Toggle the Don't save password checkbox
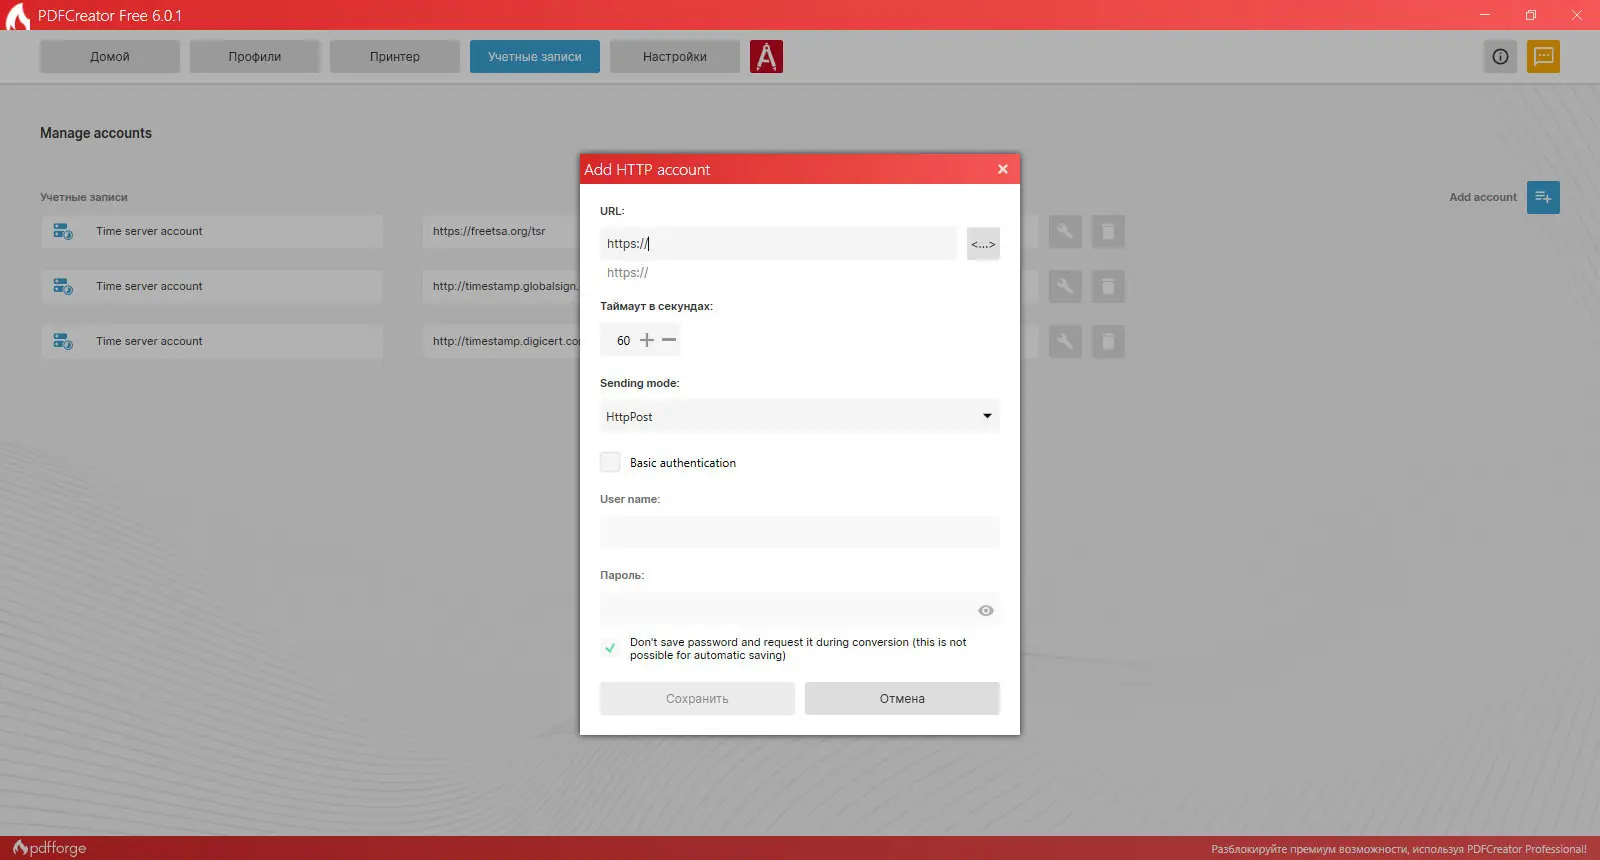The image size is (1600, 860). [610, 648]
